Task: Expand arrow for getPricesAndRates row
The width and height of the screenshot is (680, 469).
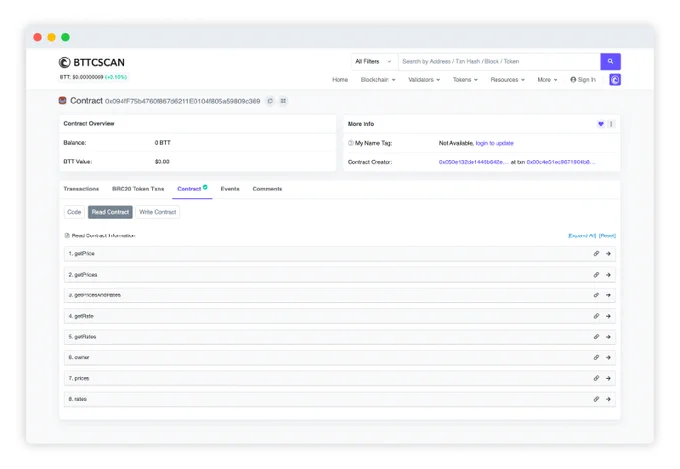Action: point(608,295)
